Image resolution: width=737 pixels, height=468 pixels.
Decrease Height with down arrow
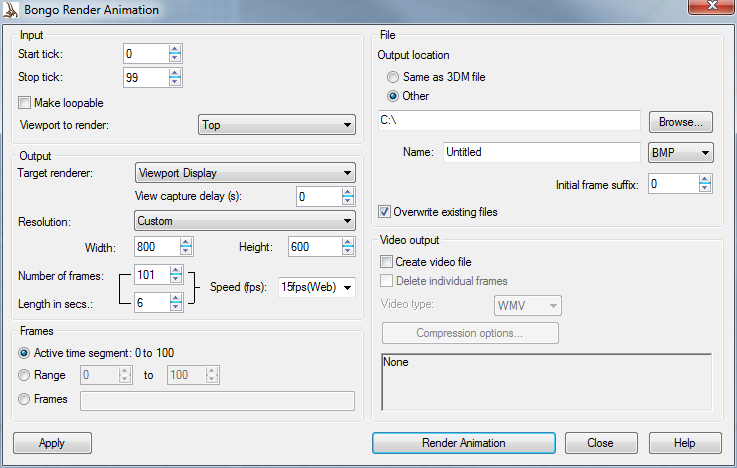point(348,251)
